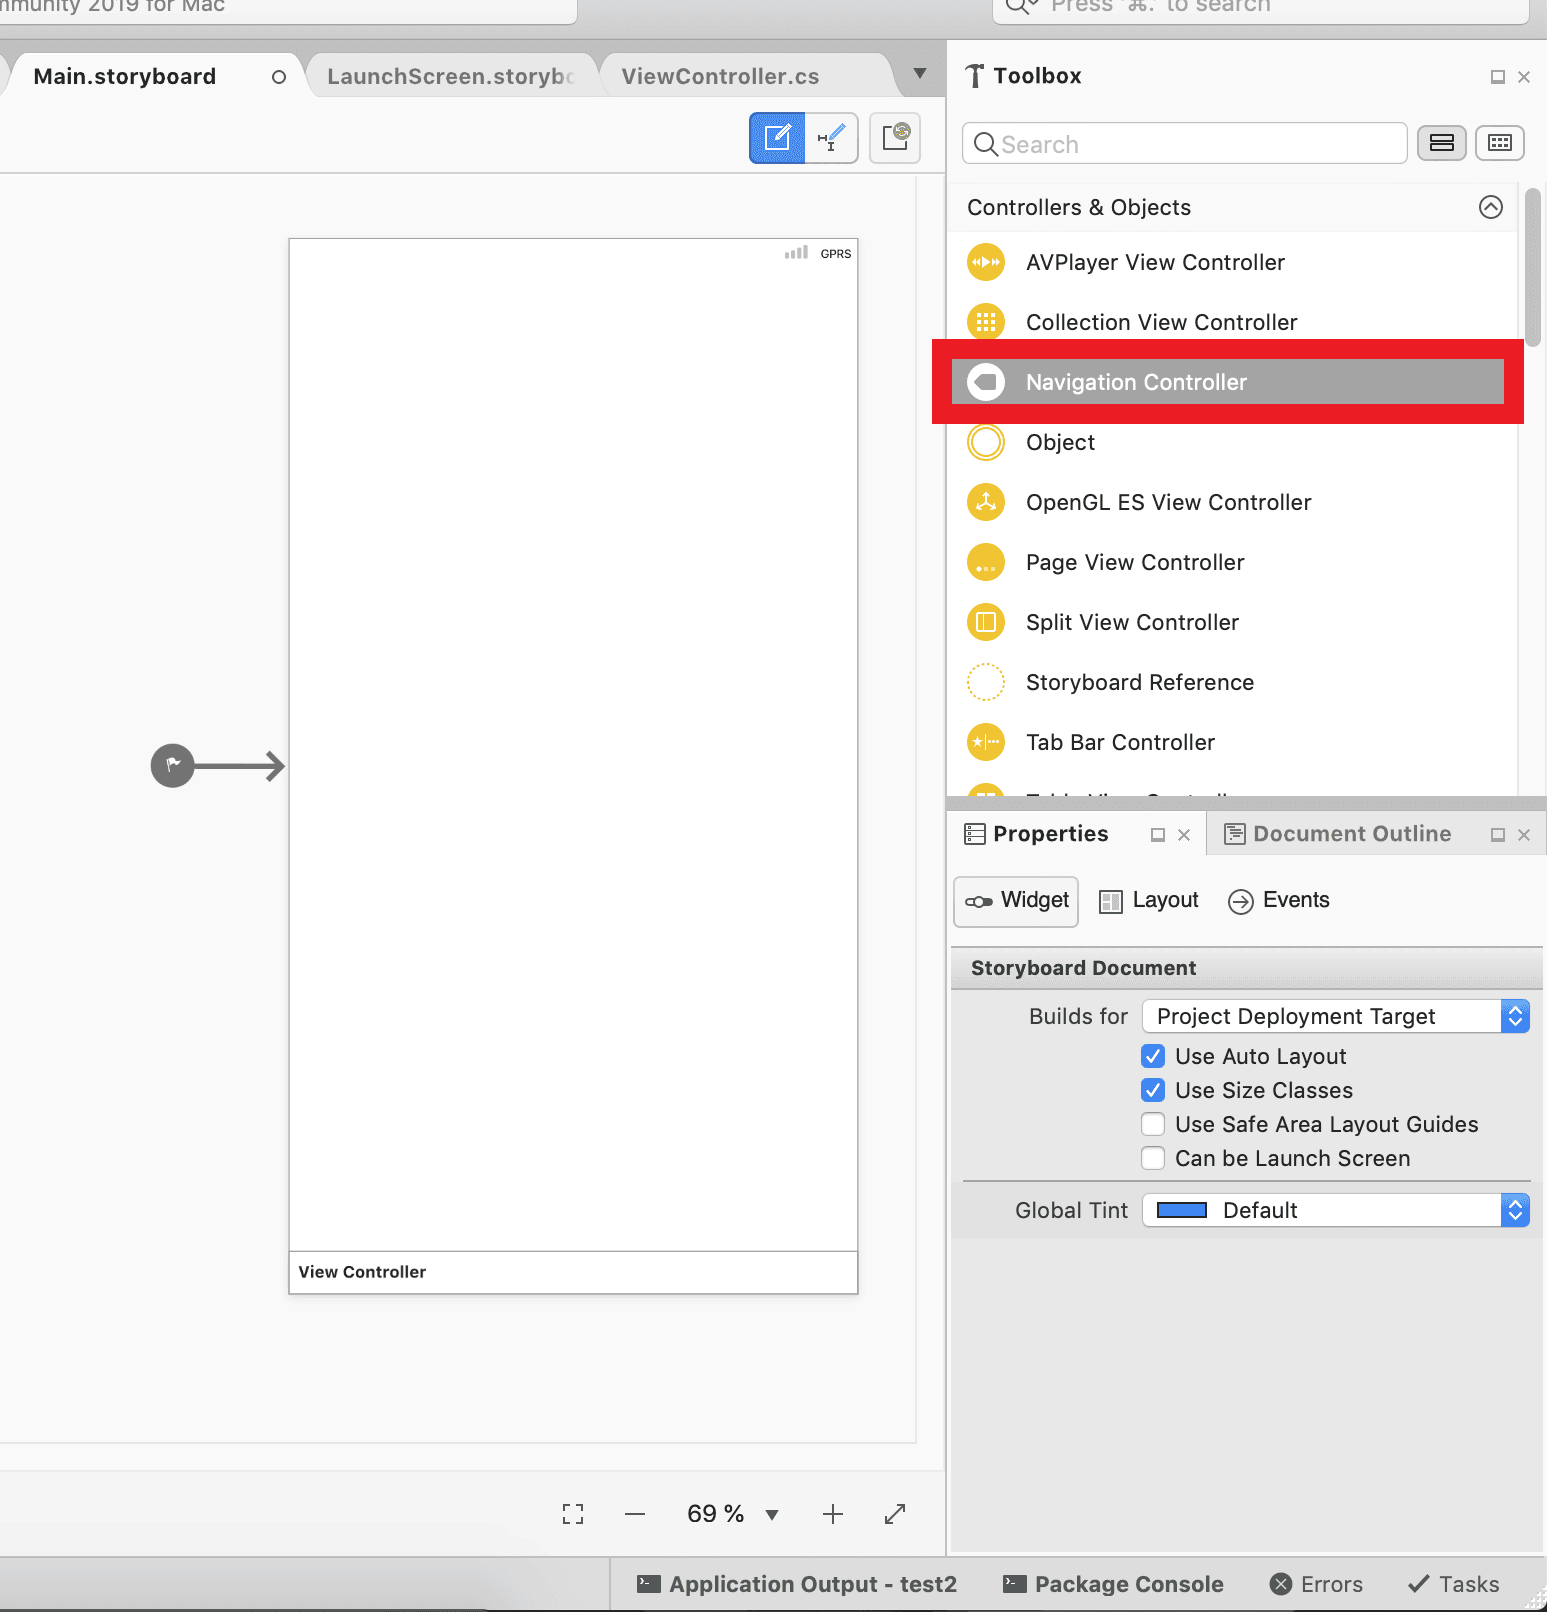Viewport: 1547px width, 1612px height.
Task: Uncheck Use Size Classes
Action: [1153, 1090]
